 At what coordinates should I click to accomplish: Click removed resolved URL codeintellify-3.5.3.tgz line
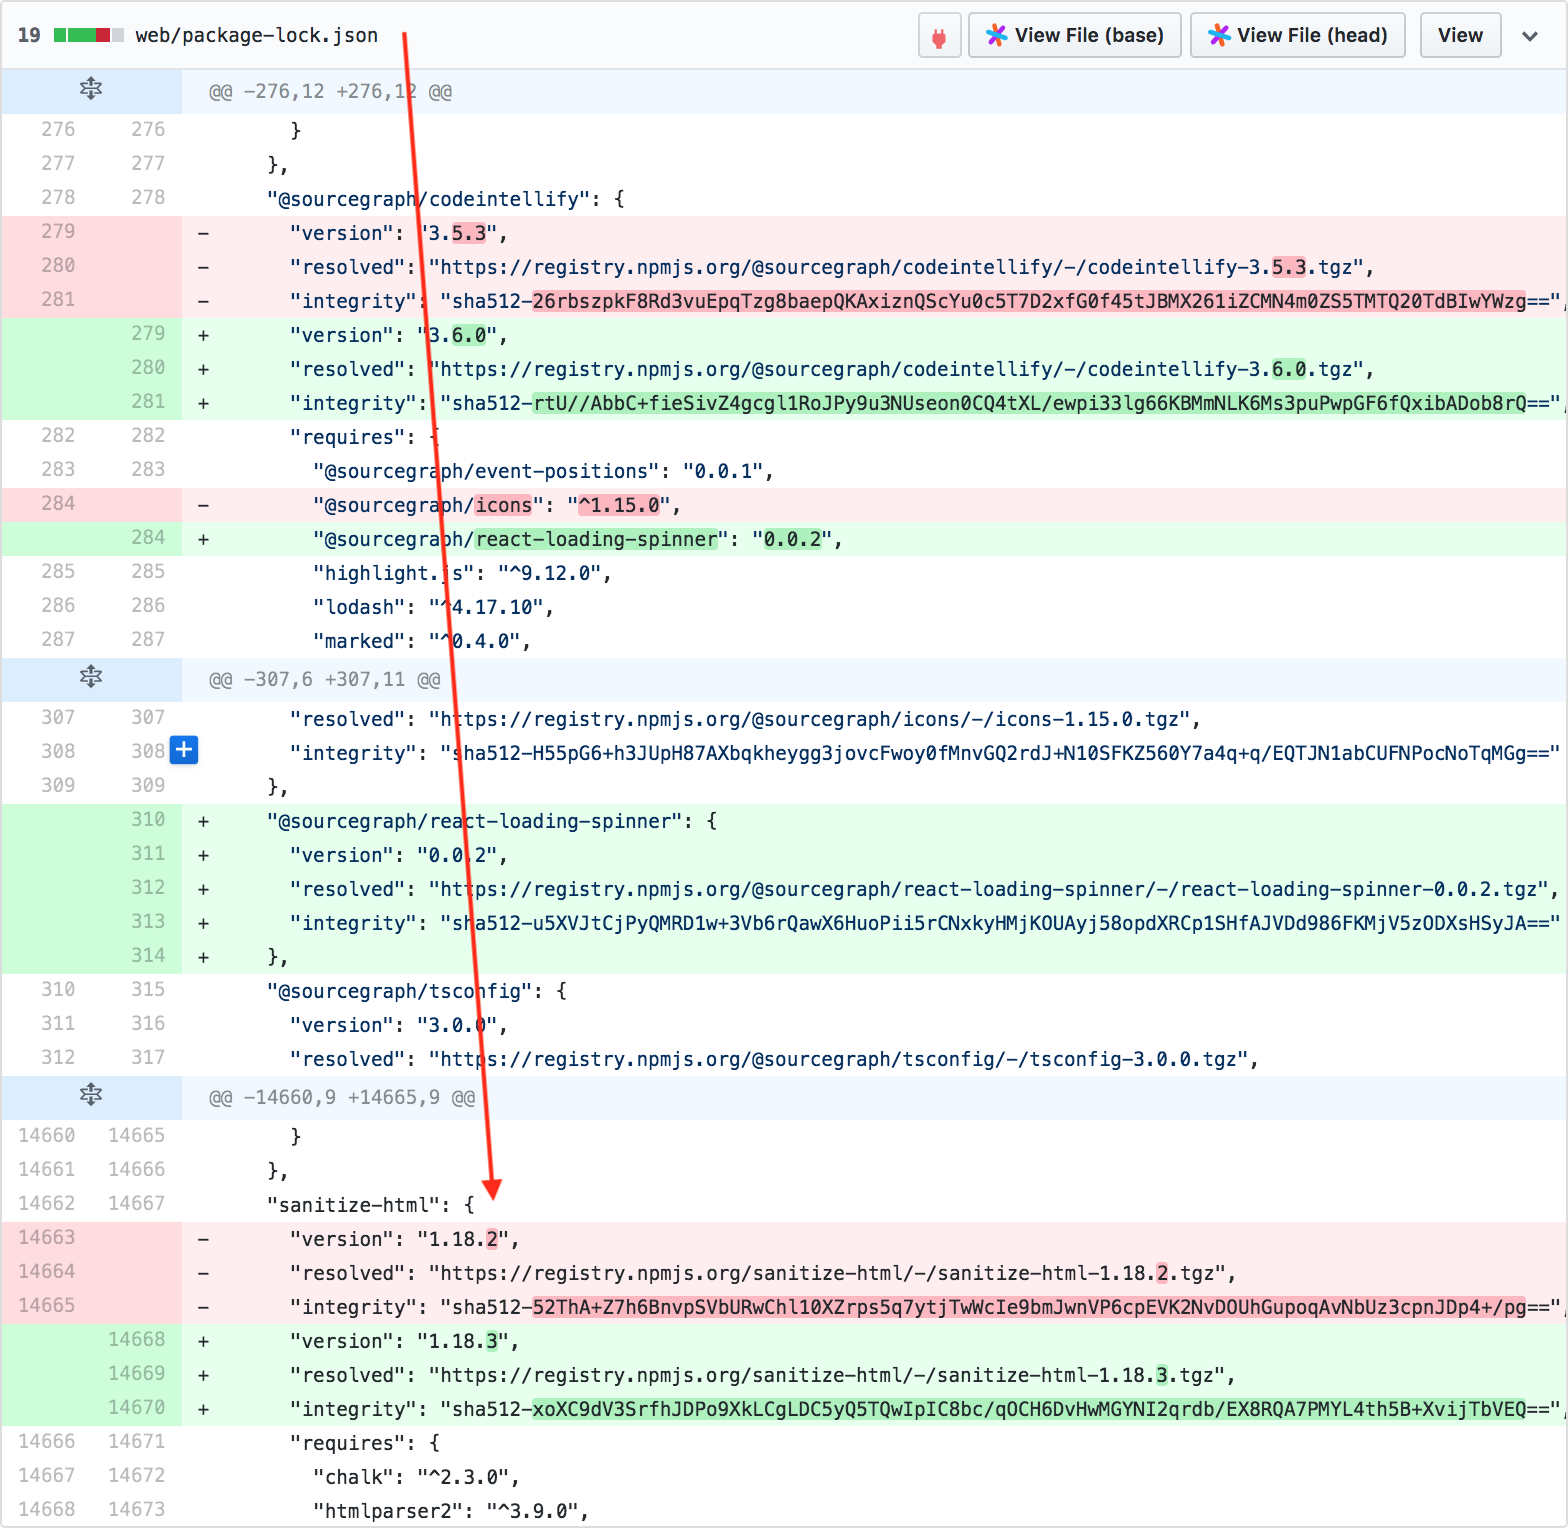click(832, 267)
